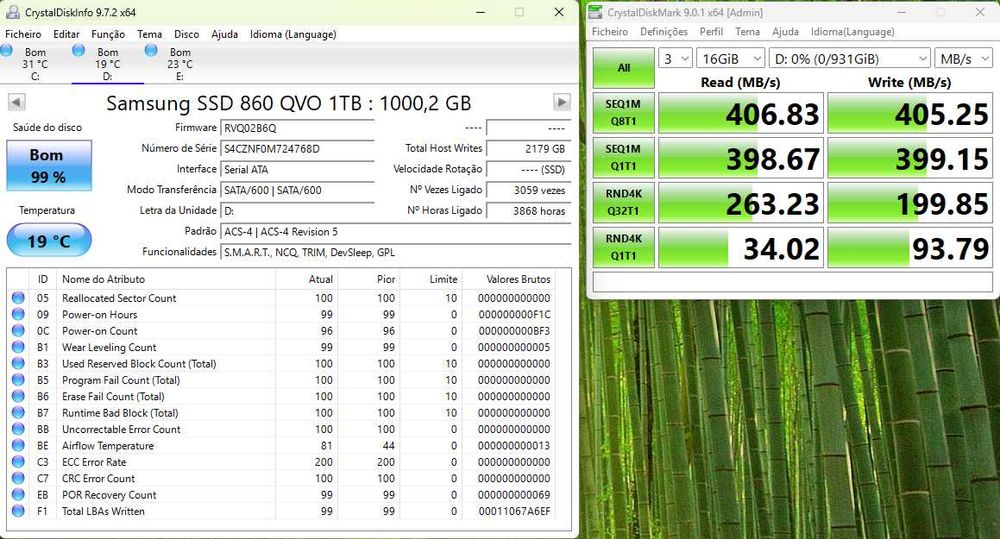Click status orb for Runtime Bad Block

point(18,413)
